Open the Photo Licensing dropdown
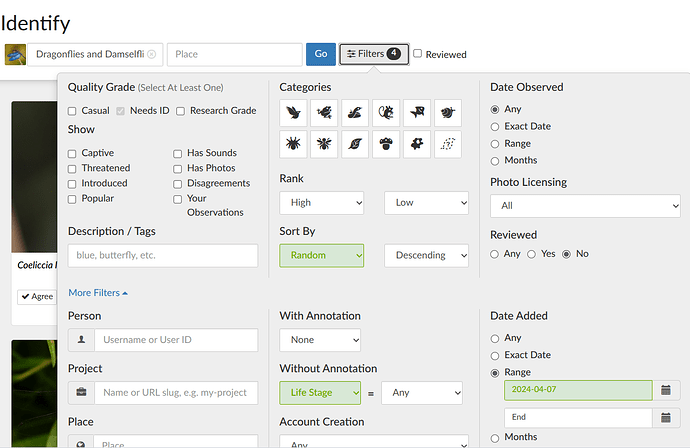Viewport: 690px width, 448px height. point(585,205)
